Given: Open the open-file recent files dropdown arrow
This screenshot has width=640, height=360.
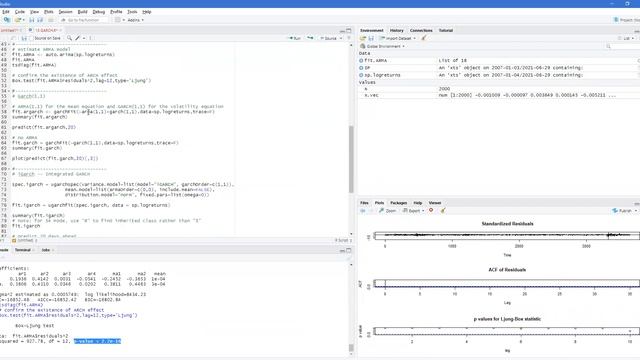Looking at the screenshot, I should click(24, 20).
